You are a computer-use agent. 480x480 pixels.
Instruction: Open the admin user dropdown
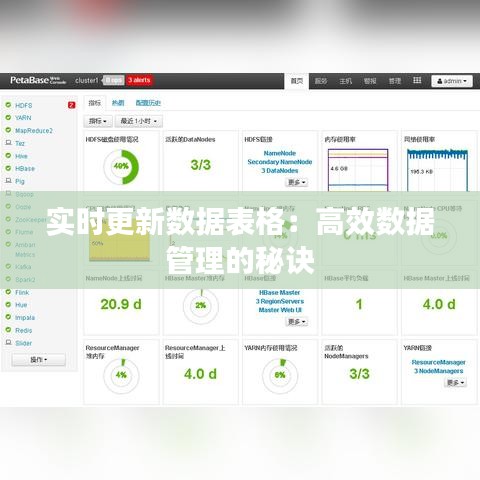tap(452, 81)
